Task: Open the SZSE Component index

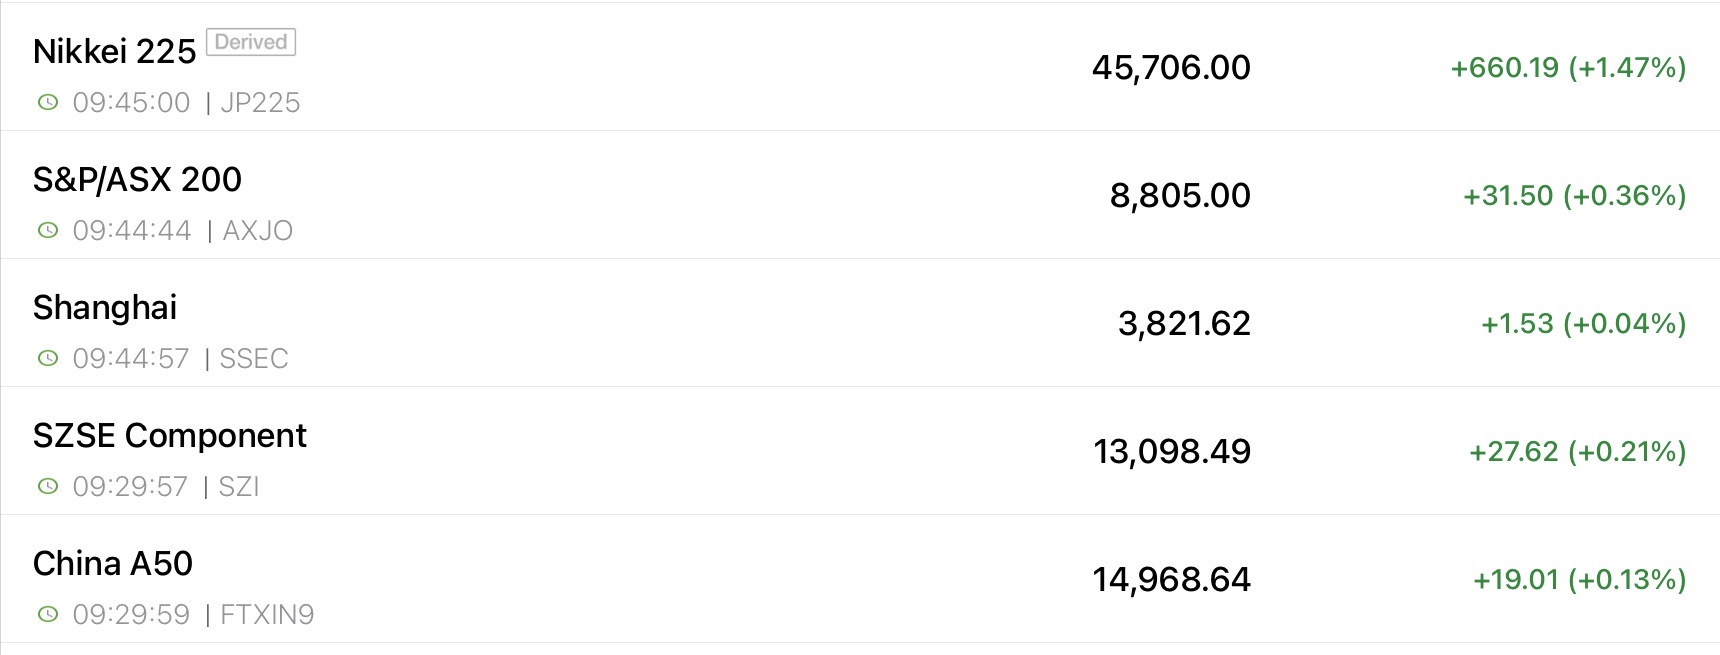Action: tap(170, 436)
